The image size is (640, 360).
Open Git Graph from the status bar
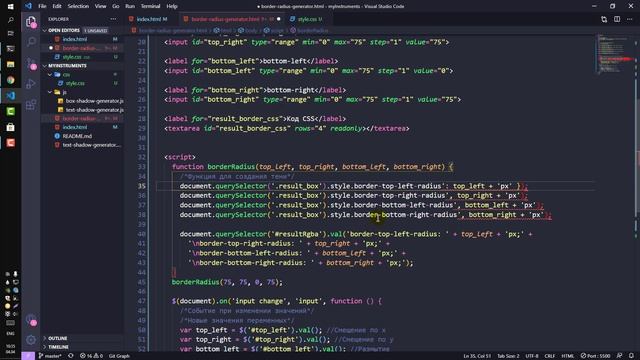pyautogui.click(x=119, y=356)
